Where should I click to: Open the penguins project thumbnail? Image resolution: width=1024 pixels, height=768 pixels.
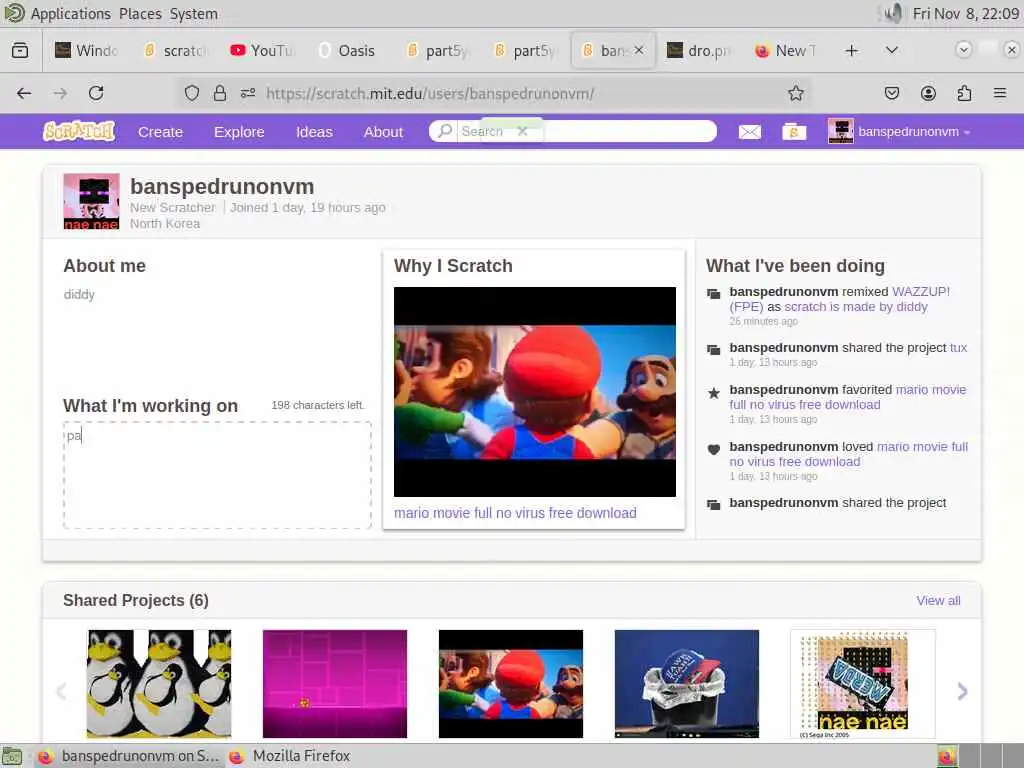pyautogui.click(x=159, y=684)
